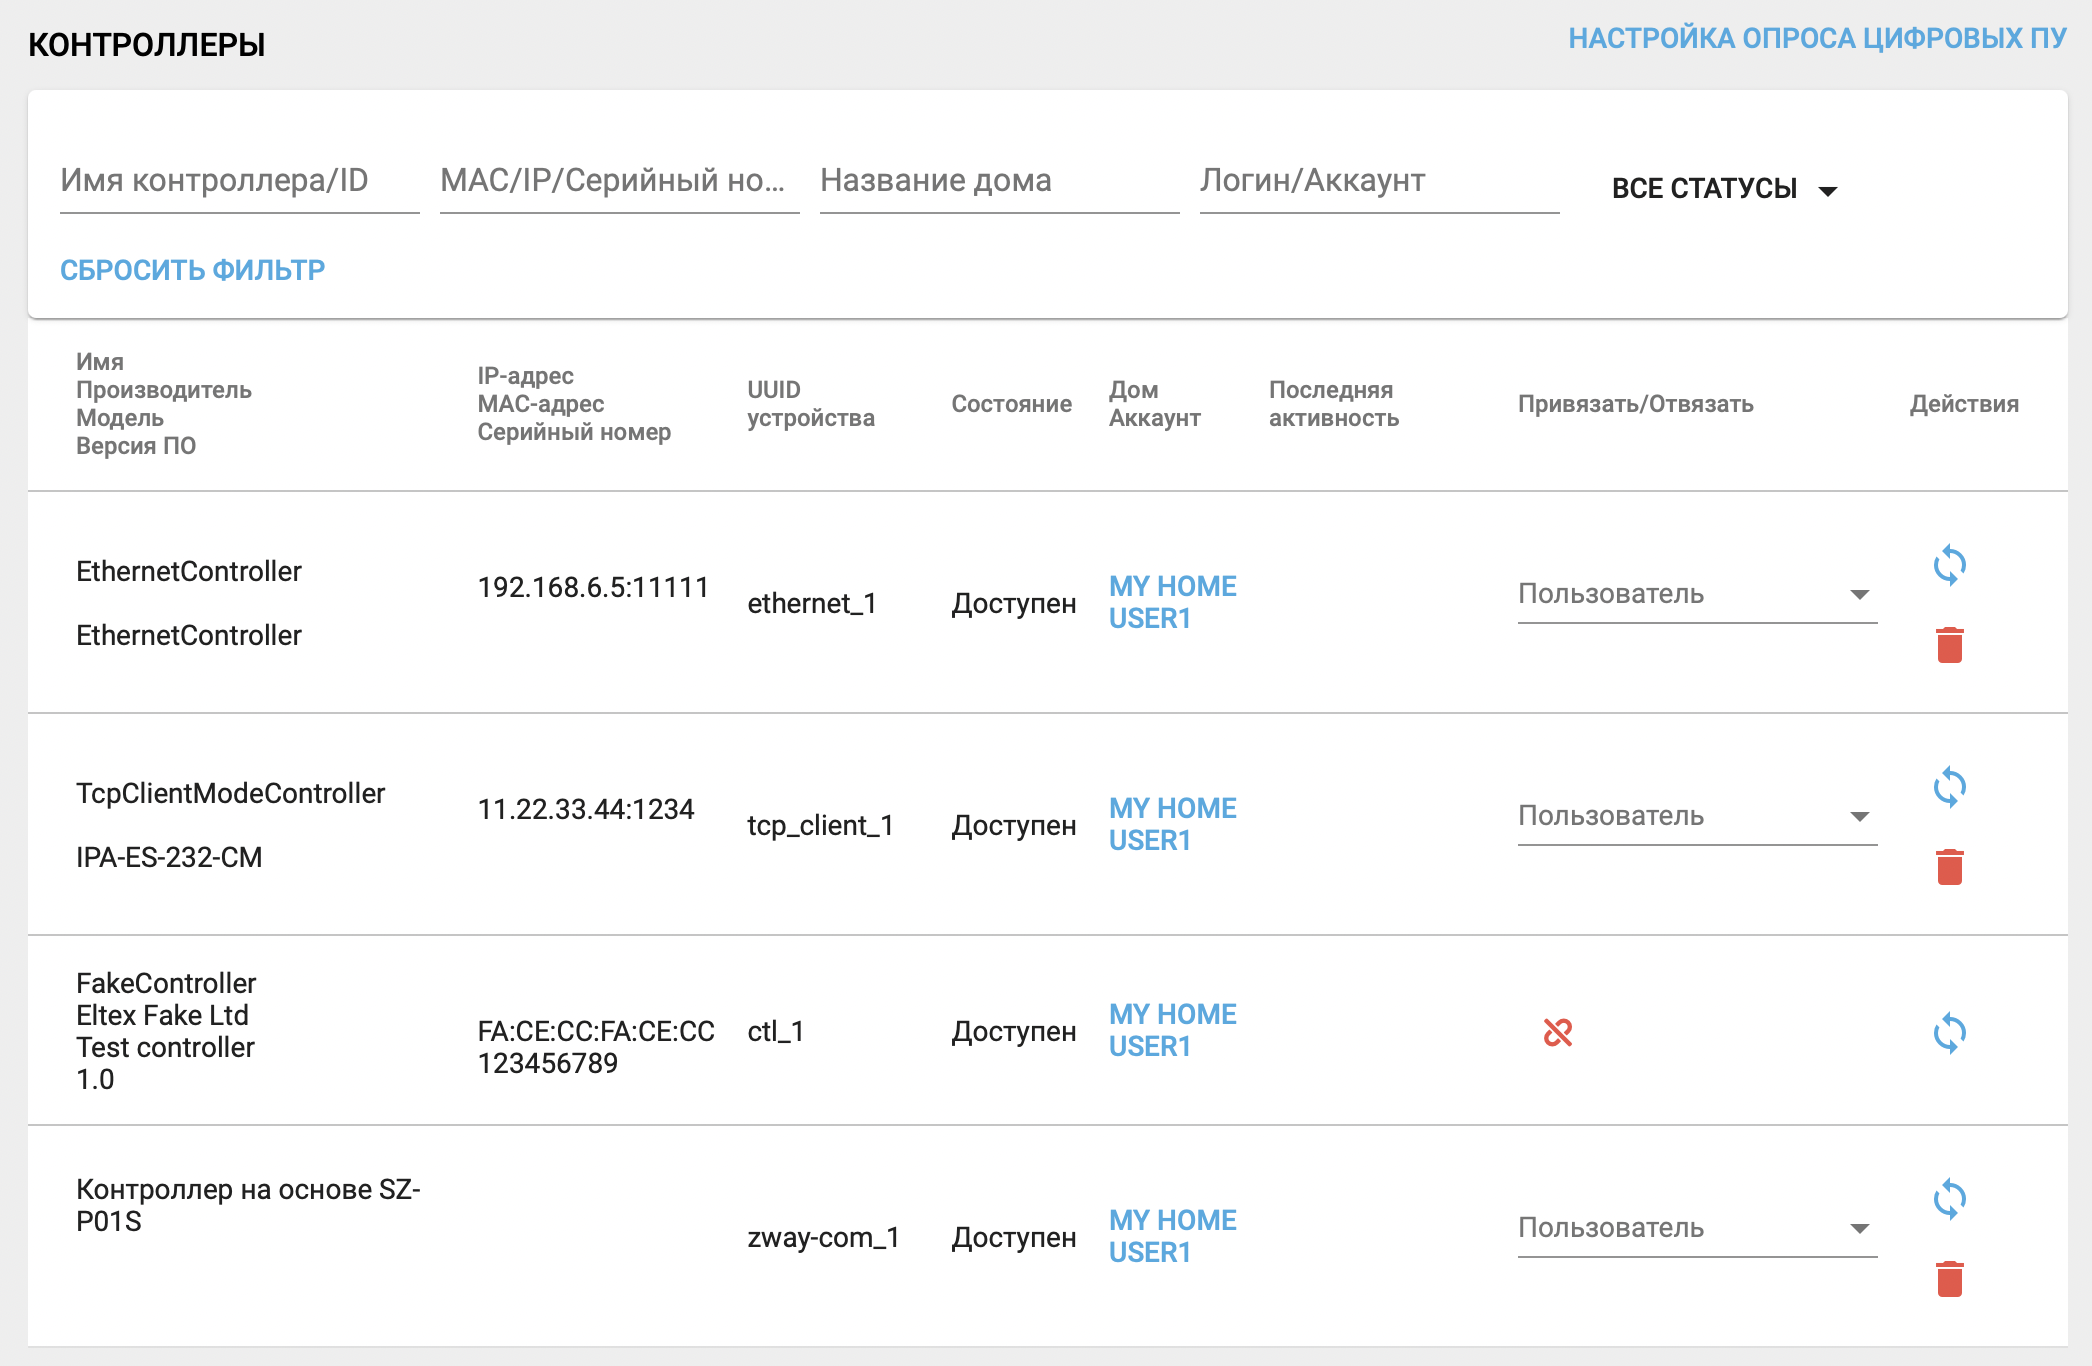Viewport: 2092px width, 1366px height.
Task: Refresh the TcpClientModeController row
Action: 1949,787
